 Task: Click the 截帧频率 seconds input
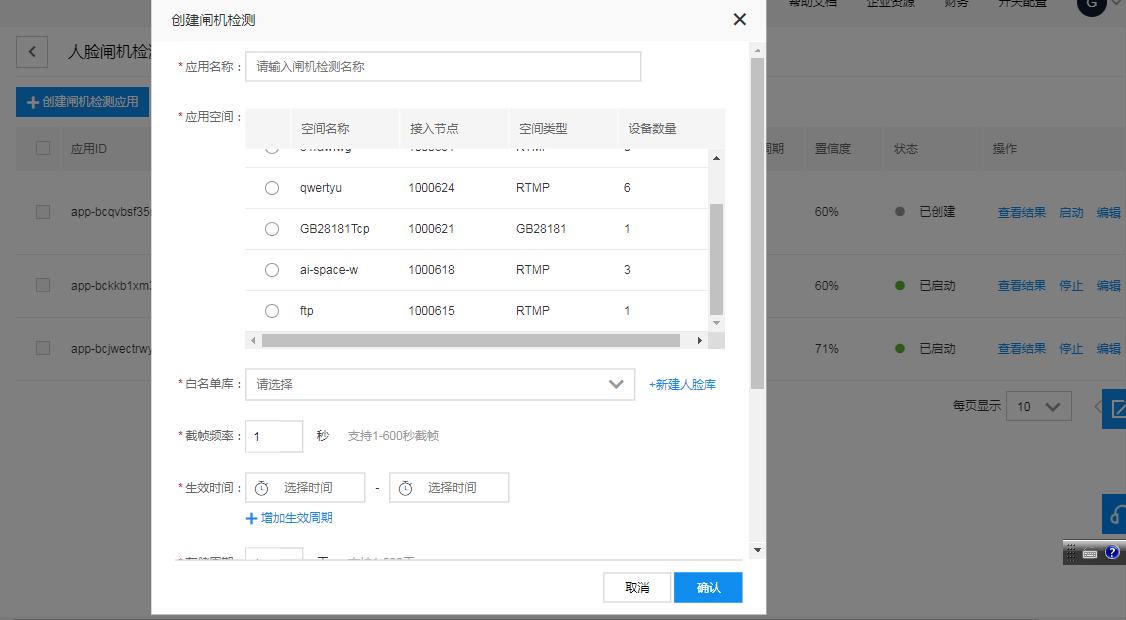coord(274,436)
